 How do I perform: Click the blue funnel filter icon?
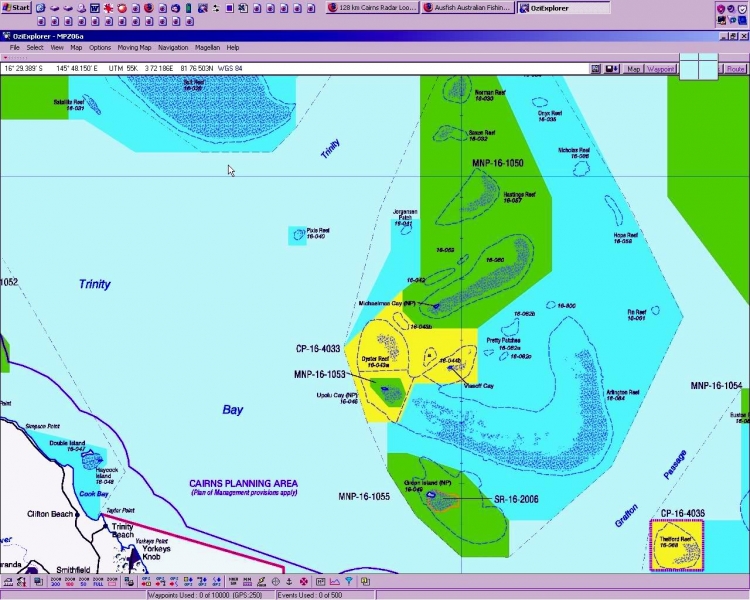click(348, 581)
